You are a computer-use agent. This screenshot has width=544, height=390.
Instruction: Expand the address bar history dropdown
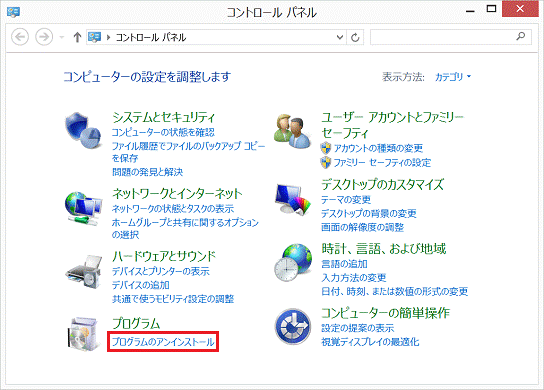click(340, 37)
